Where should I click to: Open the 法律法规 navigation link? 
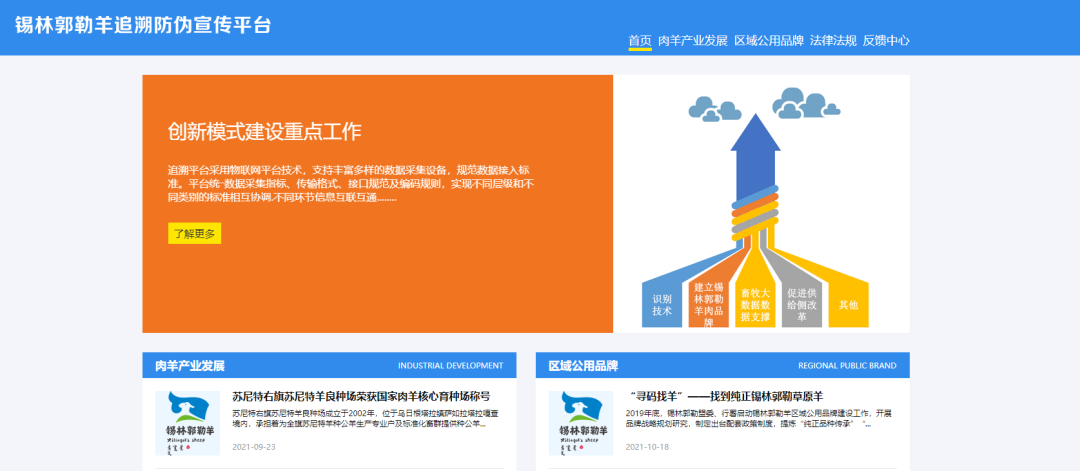833,41
